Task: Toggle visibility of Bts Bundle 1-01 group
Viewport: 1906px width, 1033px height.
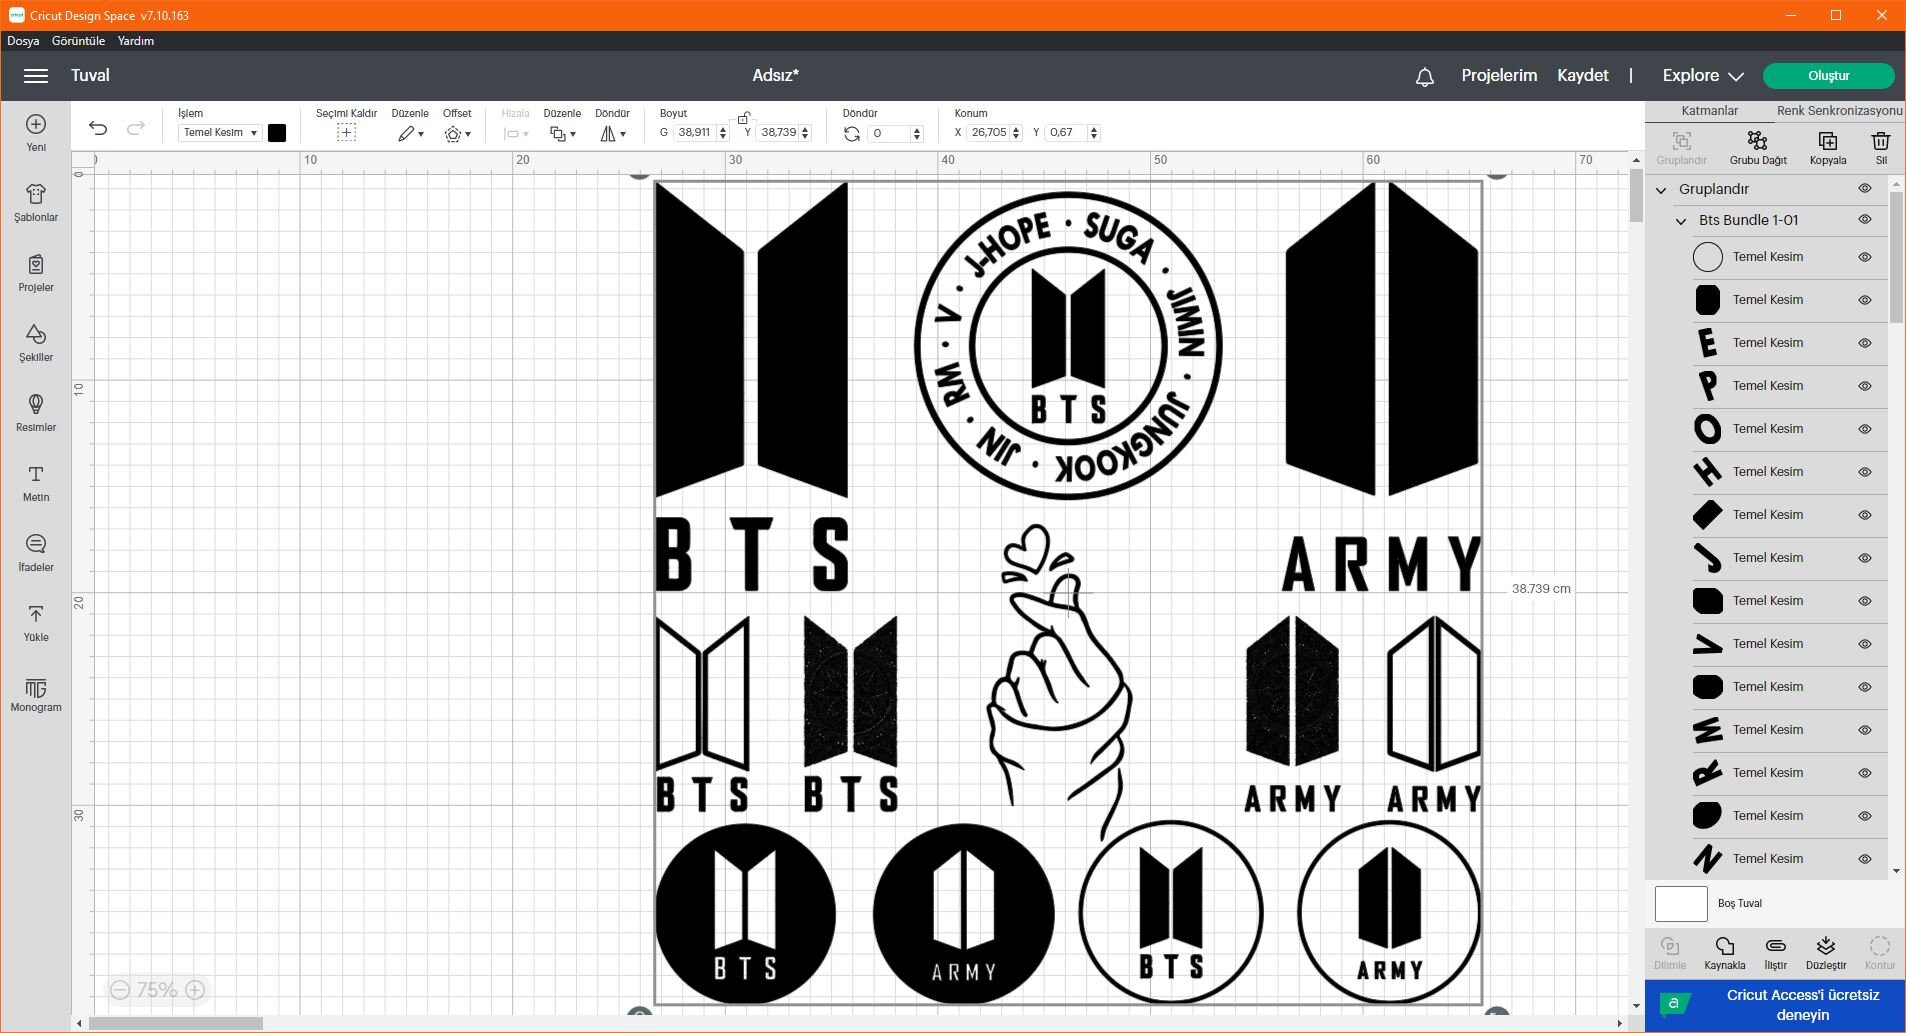Action: 1866,219
